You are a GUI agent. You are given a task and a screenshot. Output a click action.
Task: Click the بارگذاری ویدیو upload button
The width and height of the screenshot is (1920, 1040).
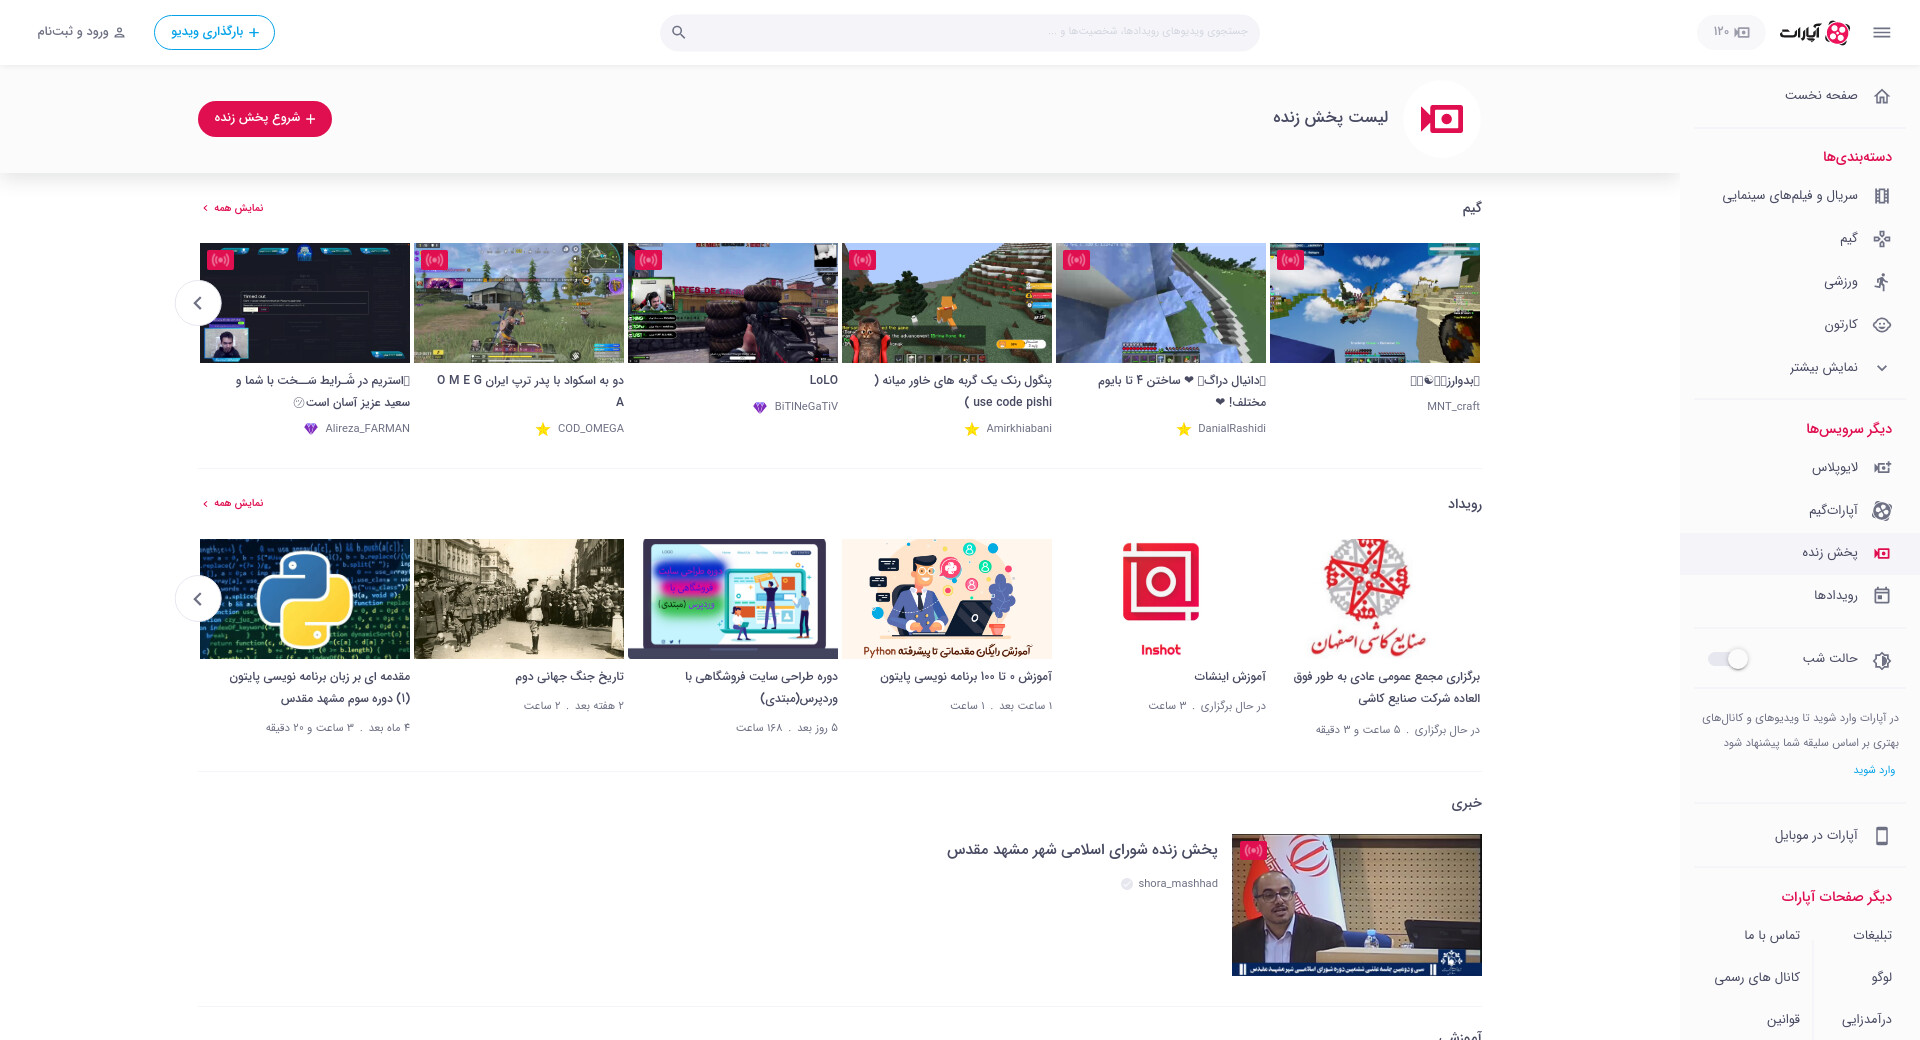point(214,32)
